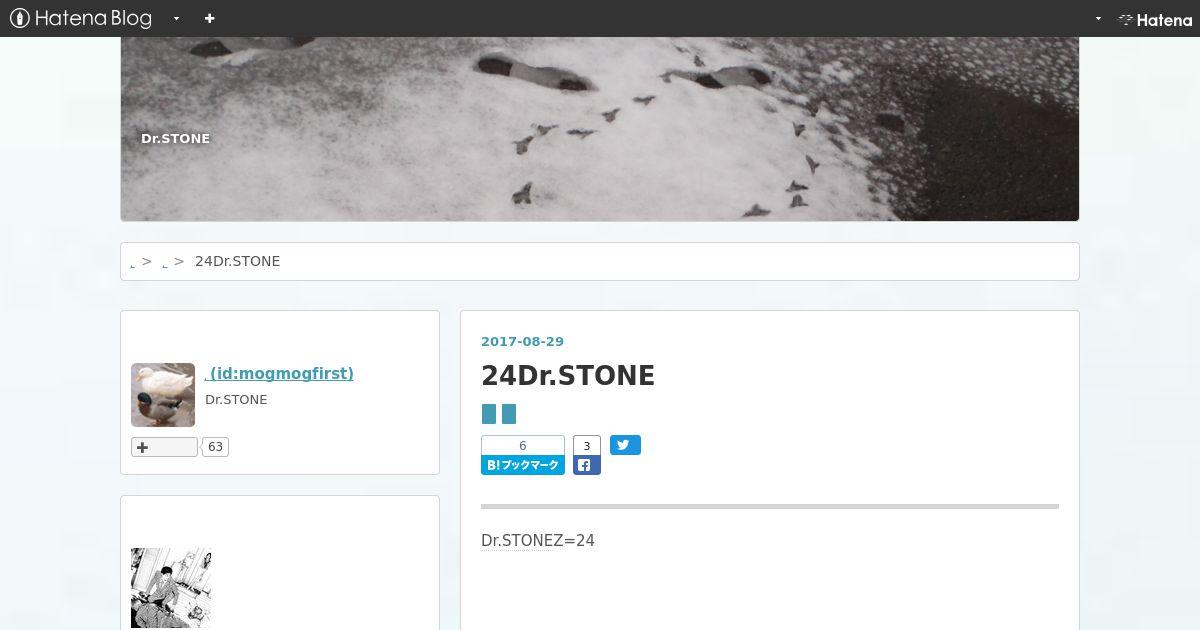The image size is (1200, 630).
Task: Tweet the post with the Twitter button
Action: pyautogui.click(x=625, y=445)
